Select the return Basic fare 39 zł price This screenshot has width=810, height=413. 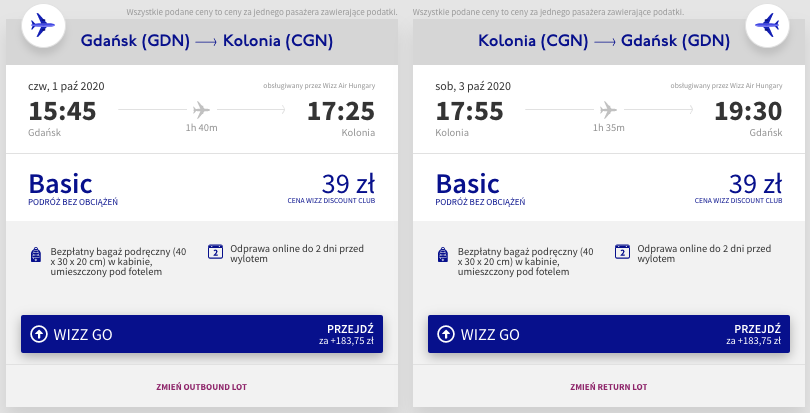tap(755, 184)
